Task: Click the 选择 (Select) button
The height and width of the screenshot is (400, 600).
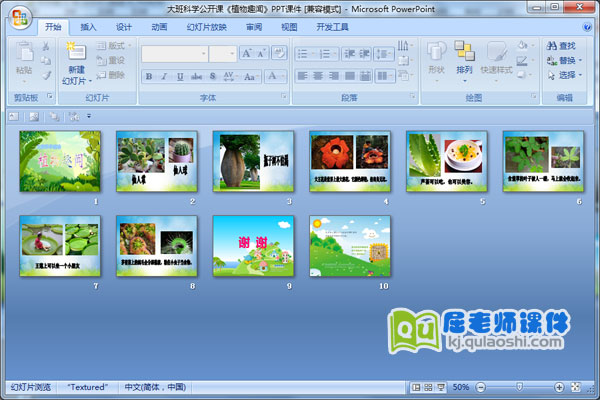Action: [564, 75]
